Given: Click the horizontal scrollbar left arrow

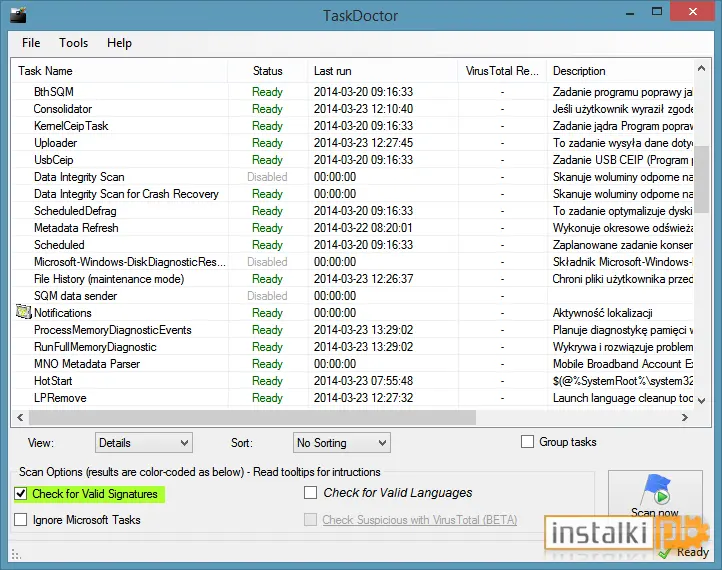Looking at the screenshot, I should (x=20, y=417).
